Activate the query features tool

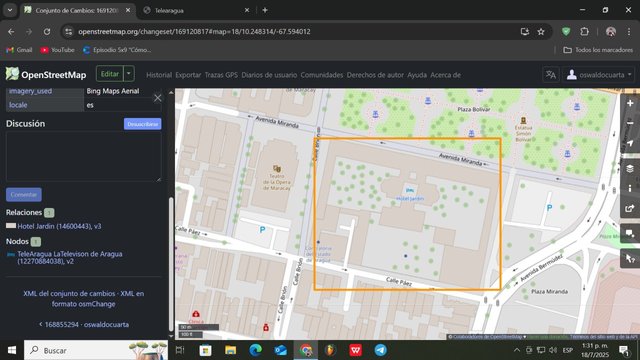tap(630, 258)
